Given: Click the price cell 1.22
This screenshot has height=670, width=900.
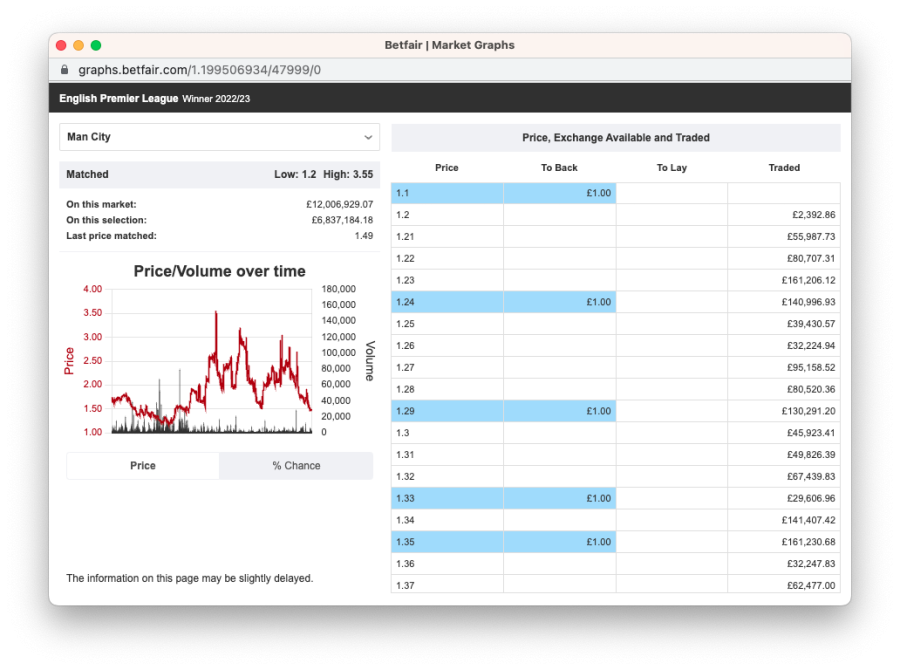Looking at the screenshot, I should (x=448, y=258).
